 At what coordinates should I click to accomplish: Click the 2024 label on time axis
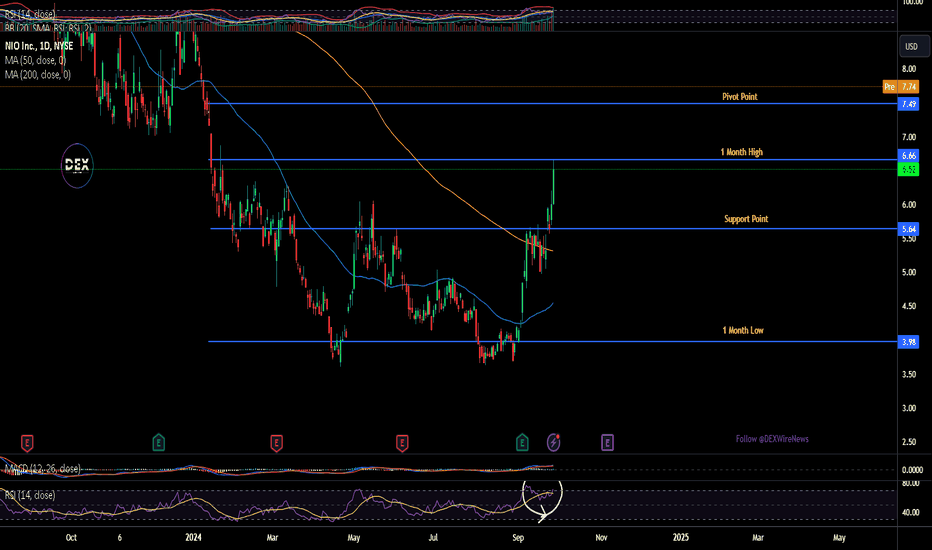coord(193,538)
